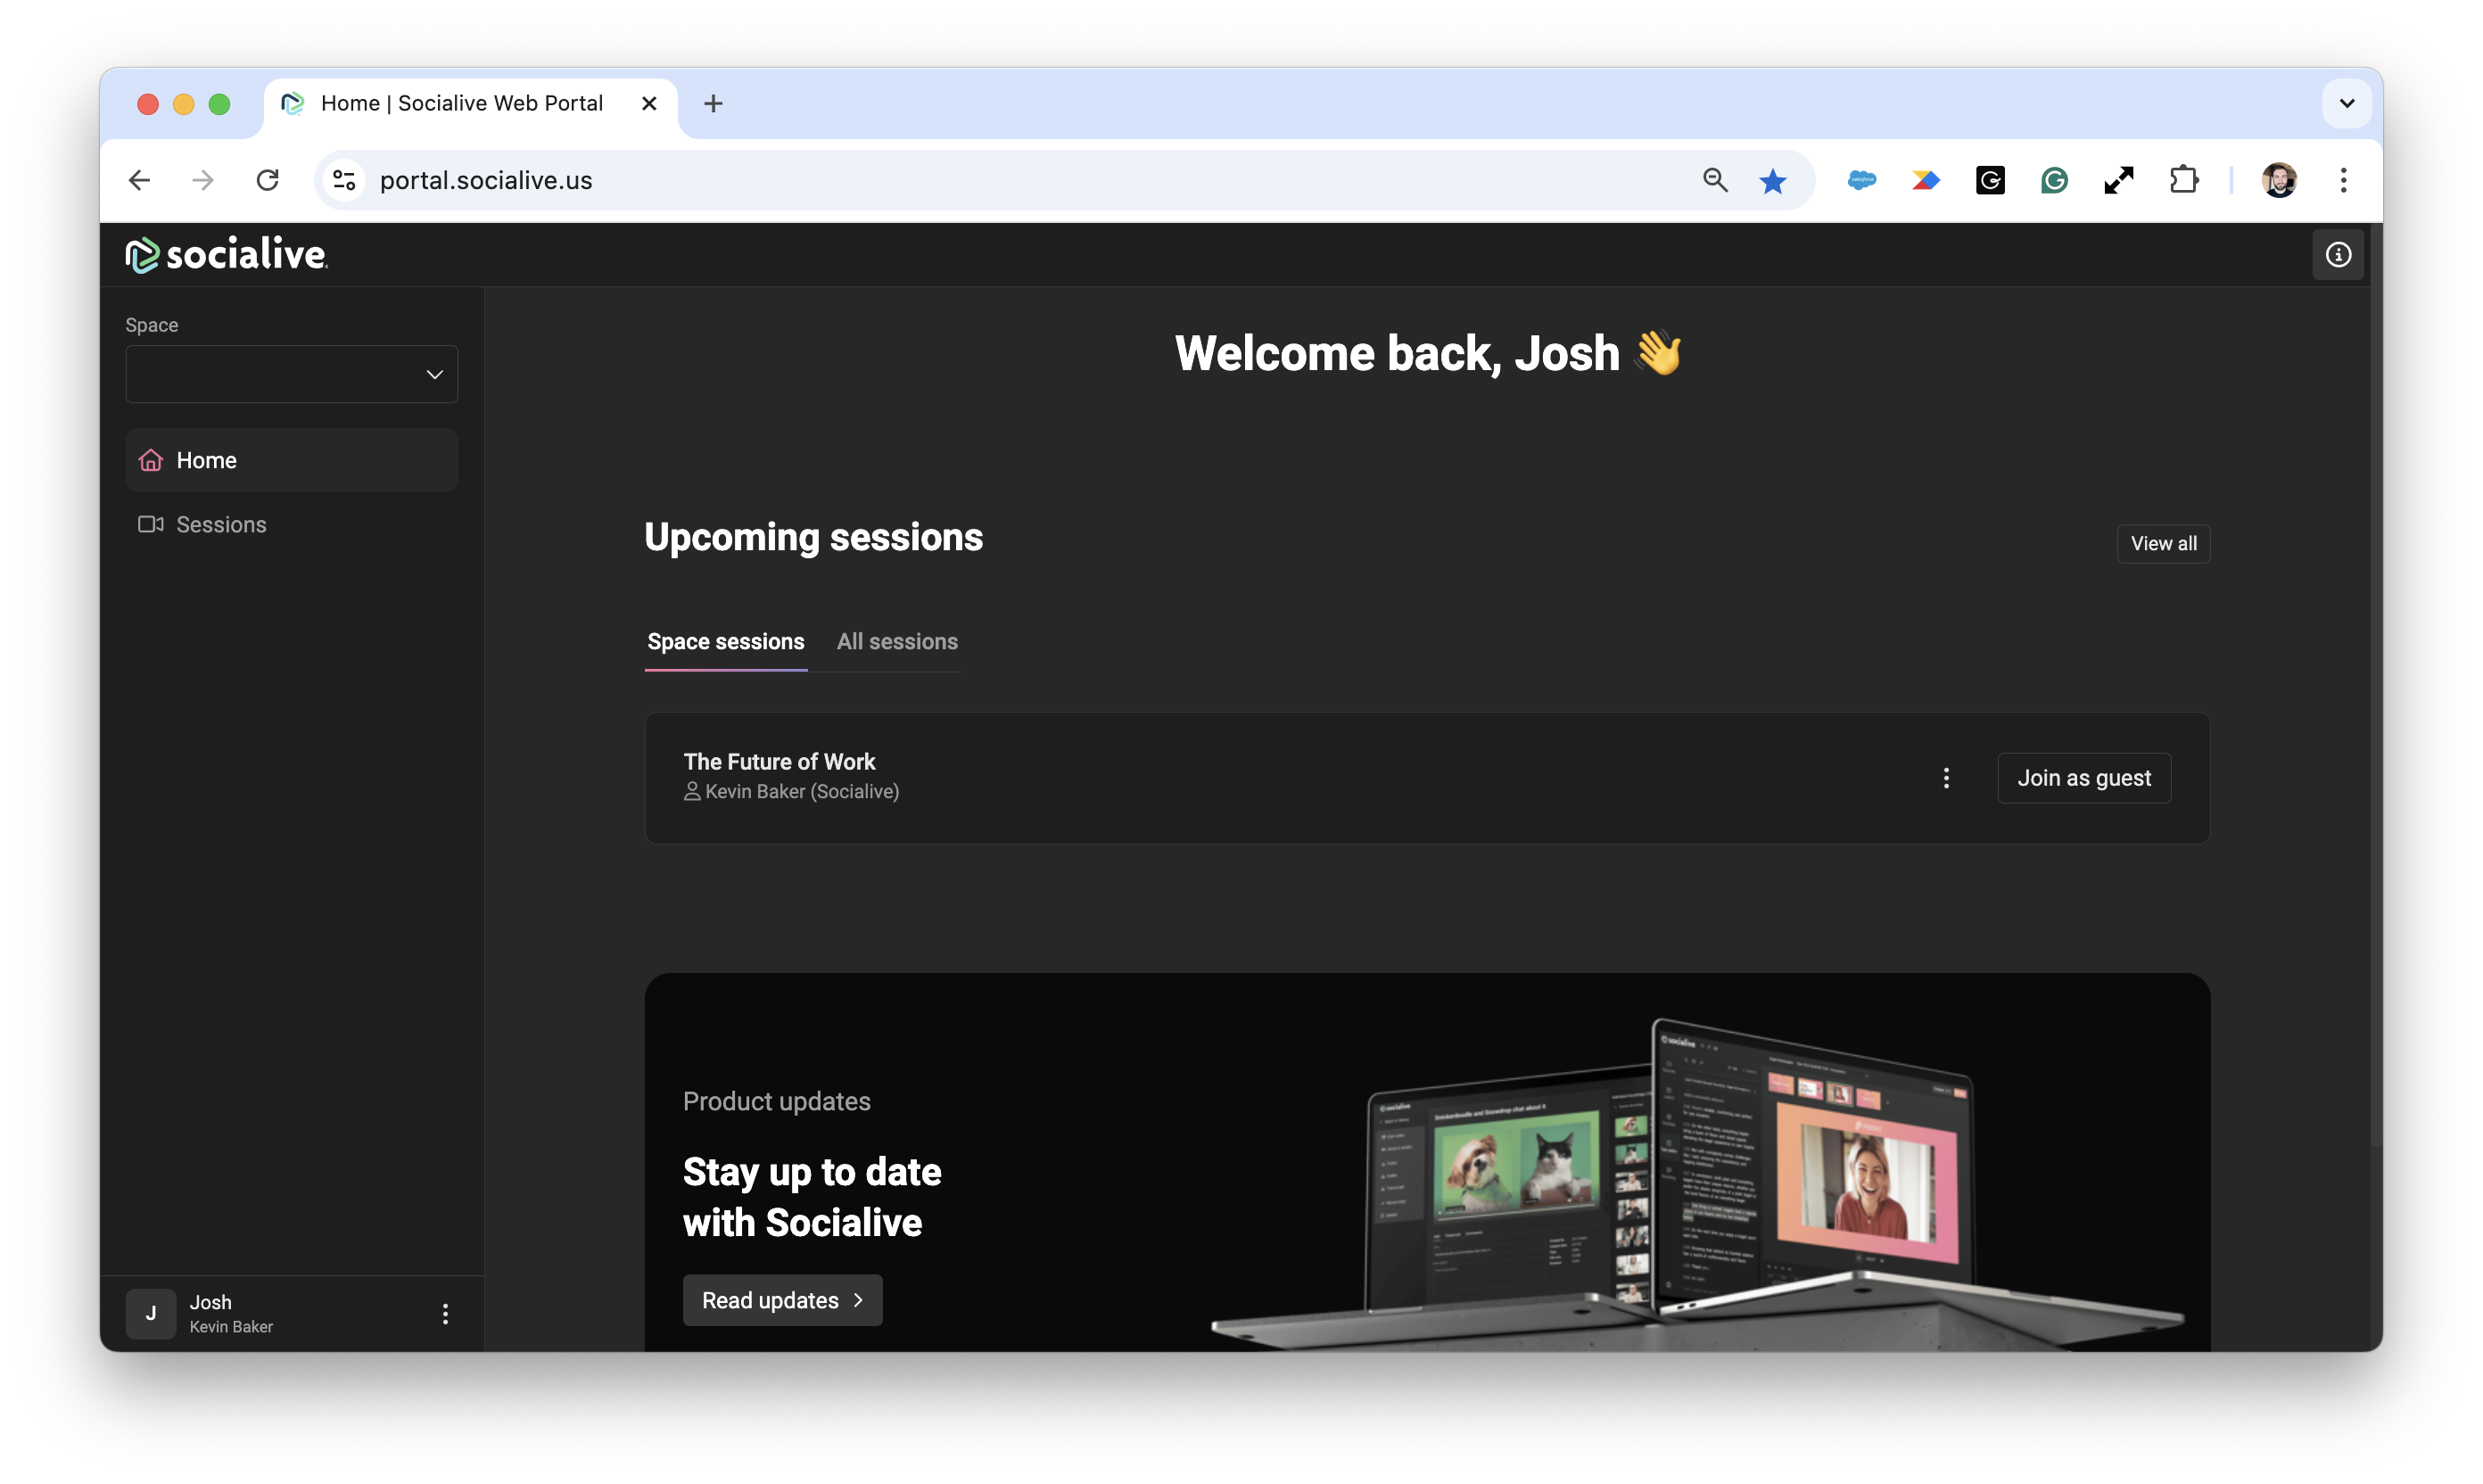Click the Socialive logo
2483x1484 pixels.
pos(226,255)
